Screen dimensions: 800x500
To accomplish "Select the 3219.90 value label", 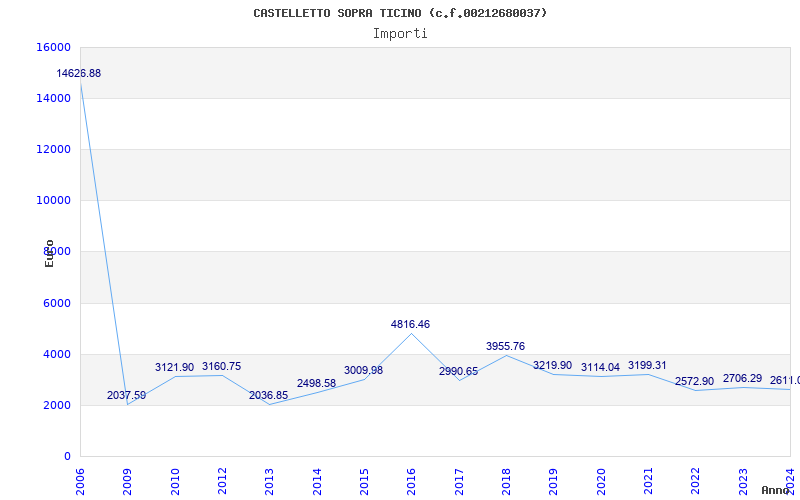I will [552, 365].
